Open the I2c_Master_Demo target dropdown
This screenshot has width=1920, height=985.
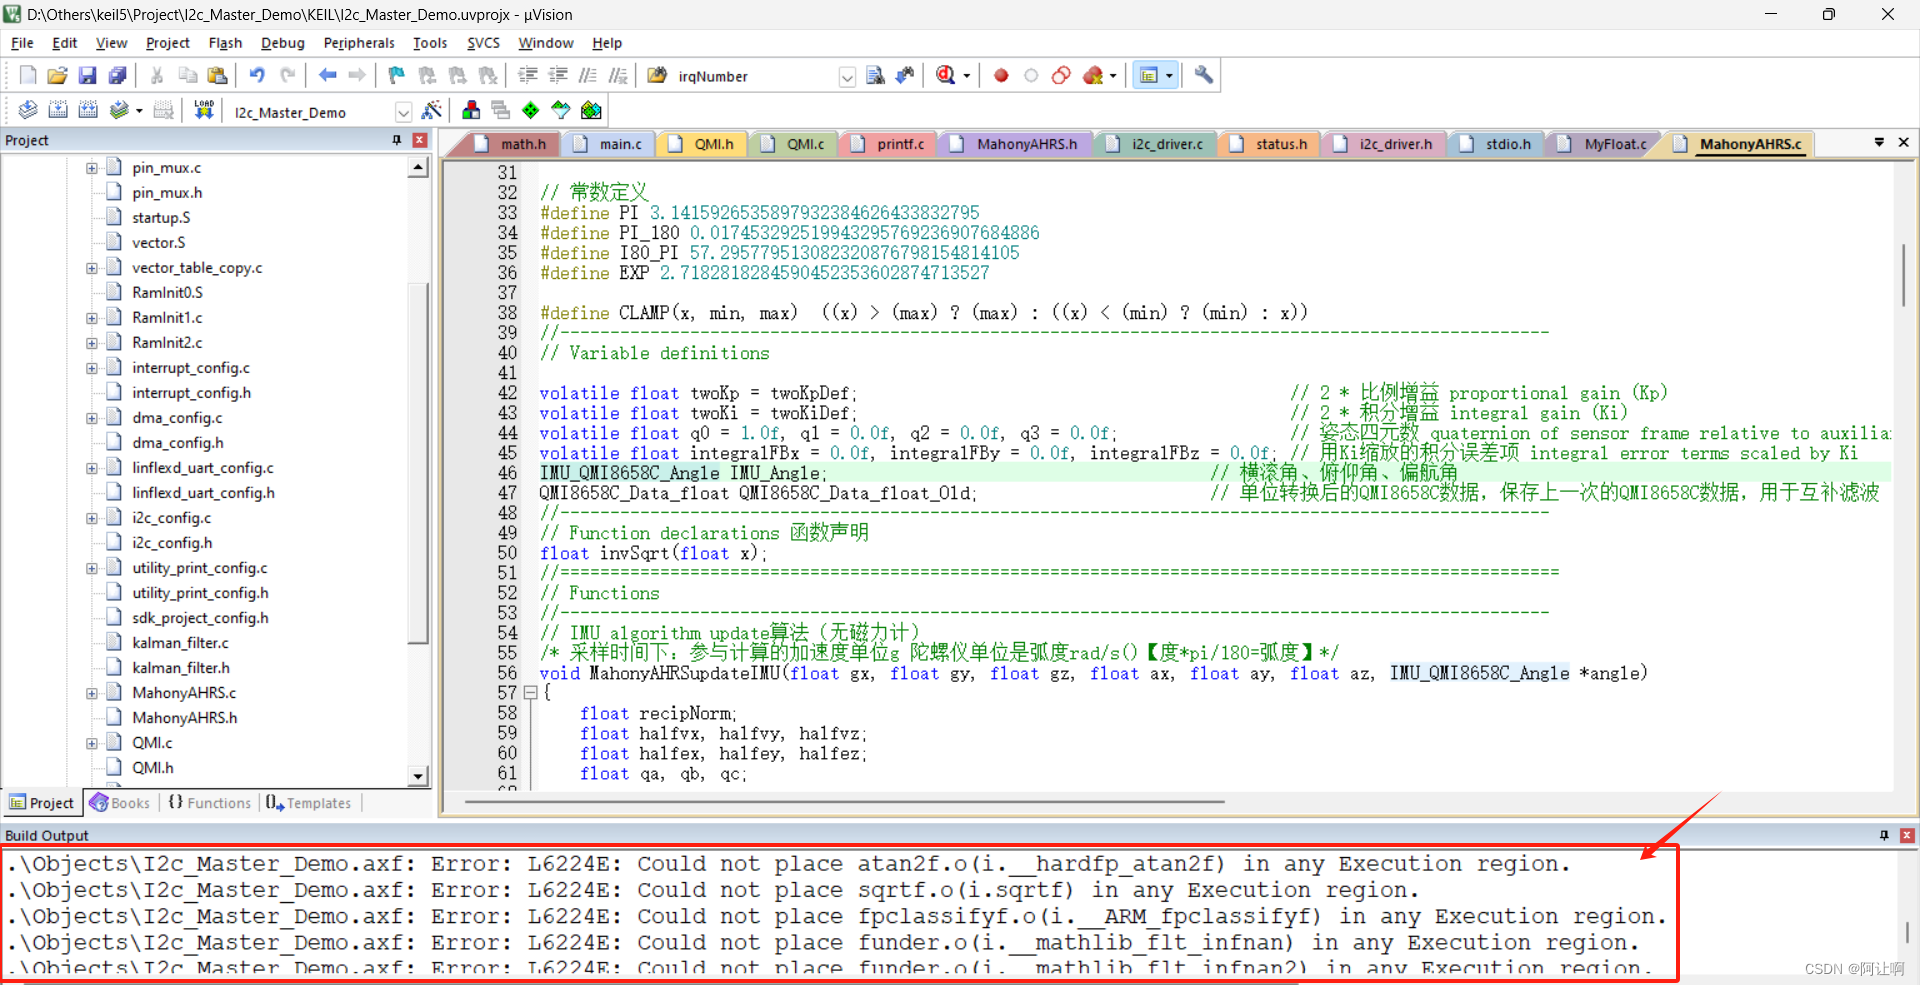pos(404,111)
